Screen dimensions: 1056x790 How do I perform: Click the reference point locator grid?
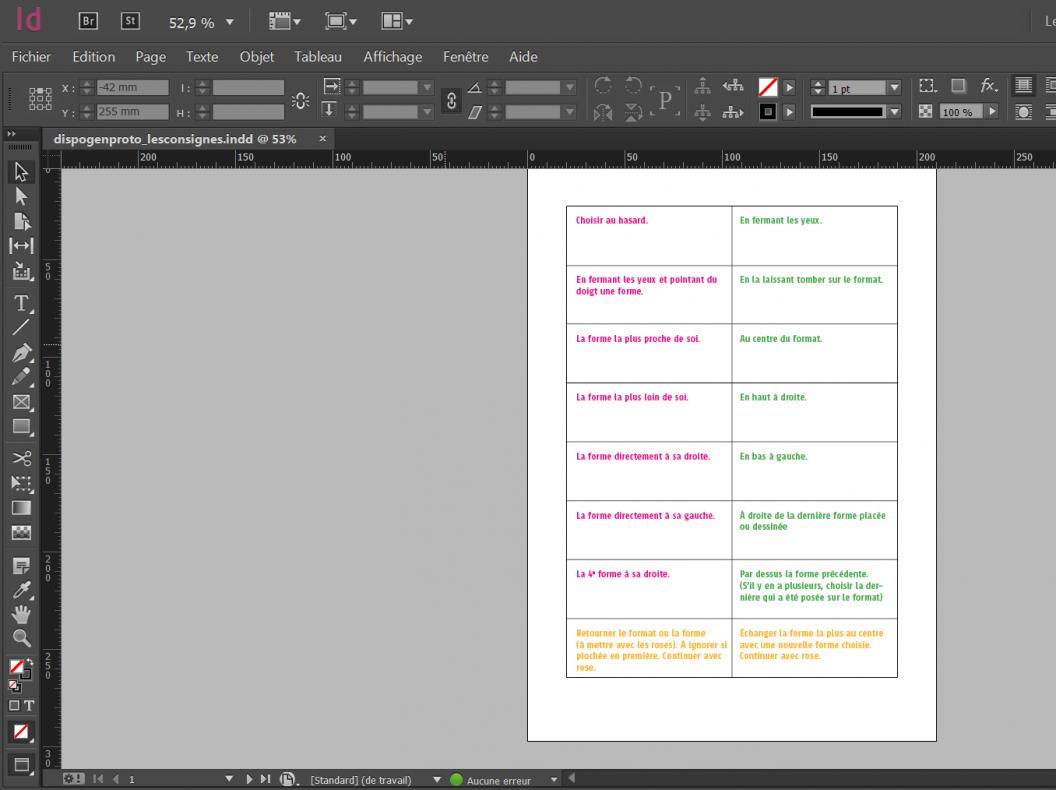[x=40, y=99]
